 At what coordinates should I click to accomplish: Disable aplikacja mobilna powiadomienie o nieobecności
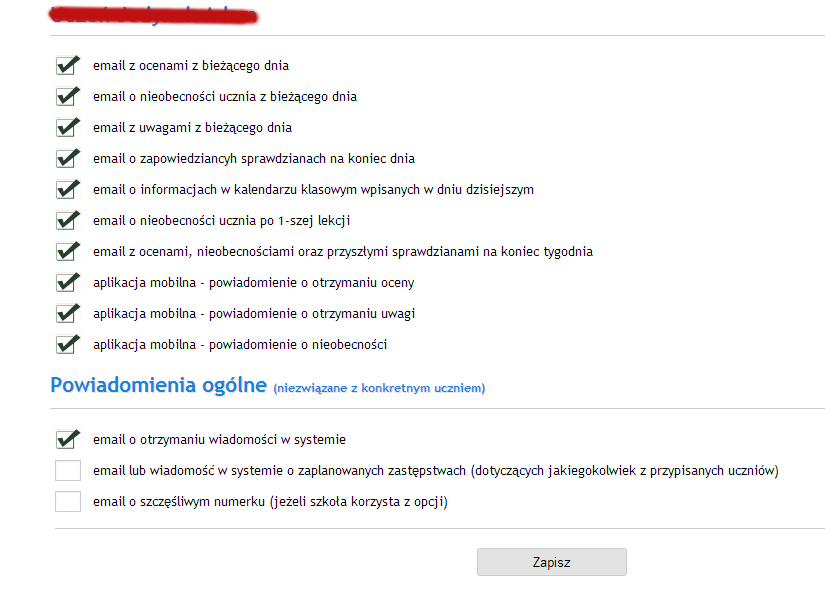coord(68,345)
